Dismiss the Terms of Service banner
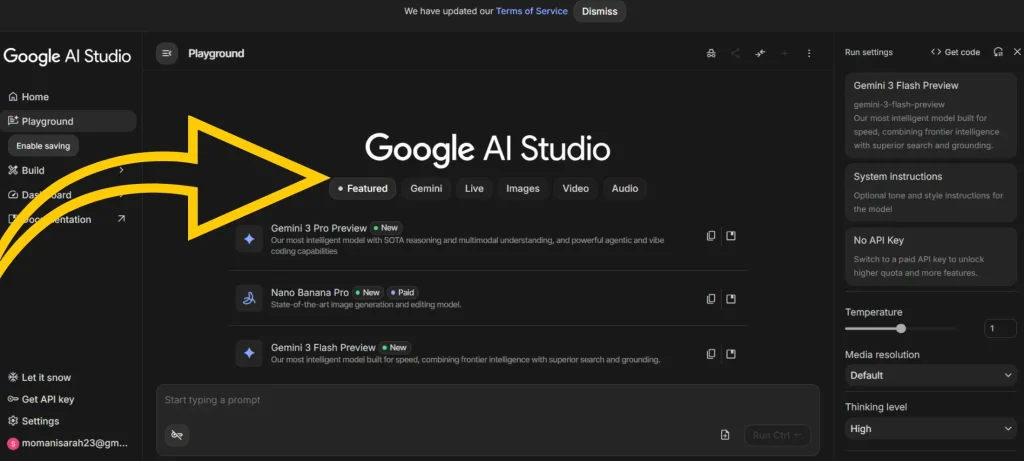 point(600,11)
